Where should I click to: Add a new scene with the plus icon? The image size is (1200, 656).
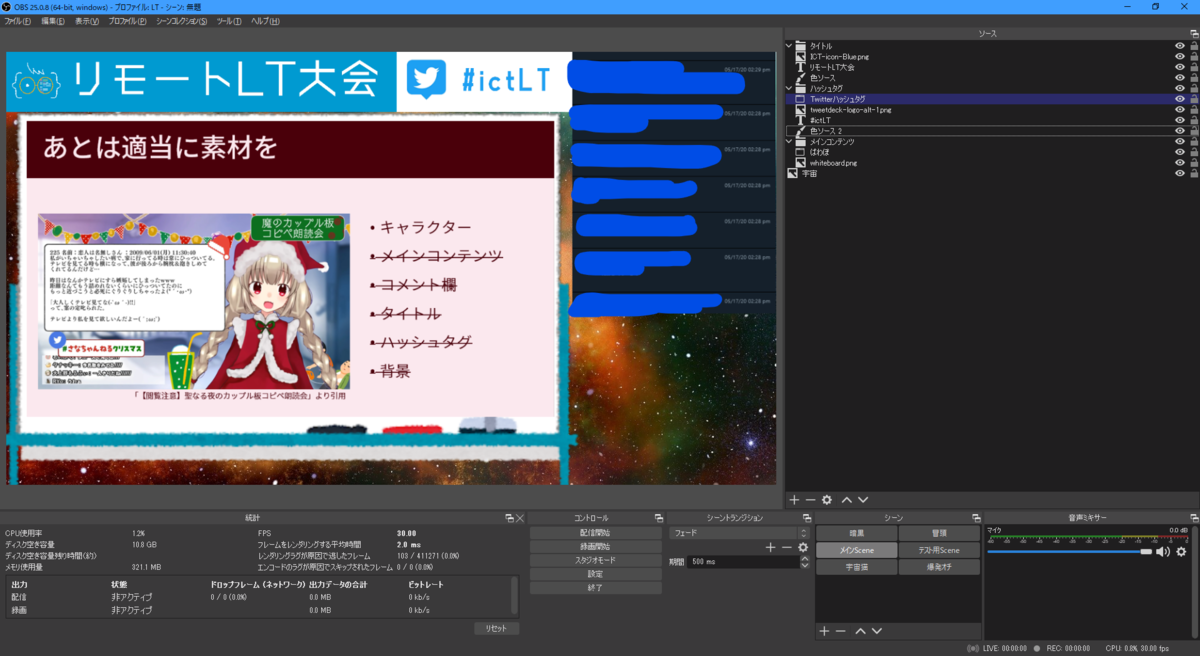[x=822, y=631]
